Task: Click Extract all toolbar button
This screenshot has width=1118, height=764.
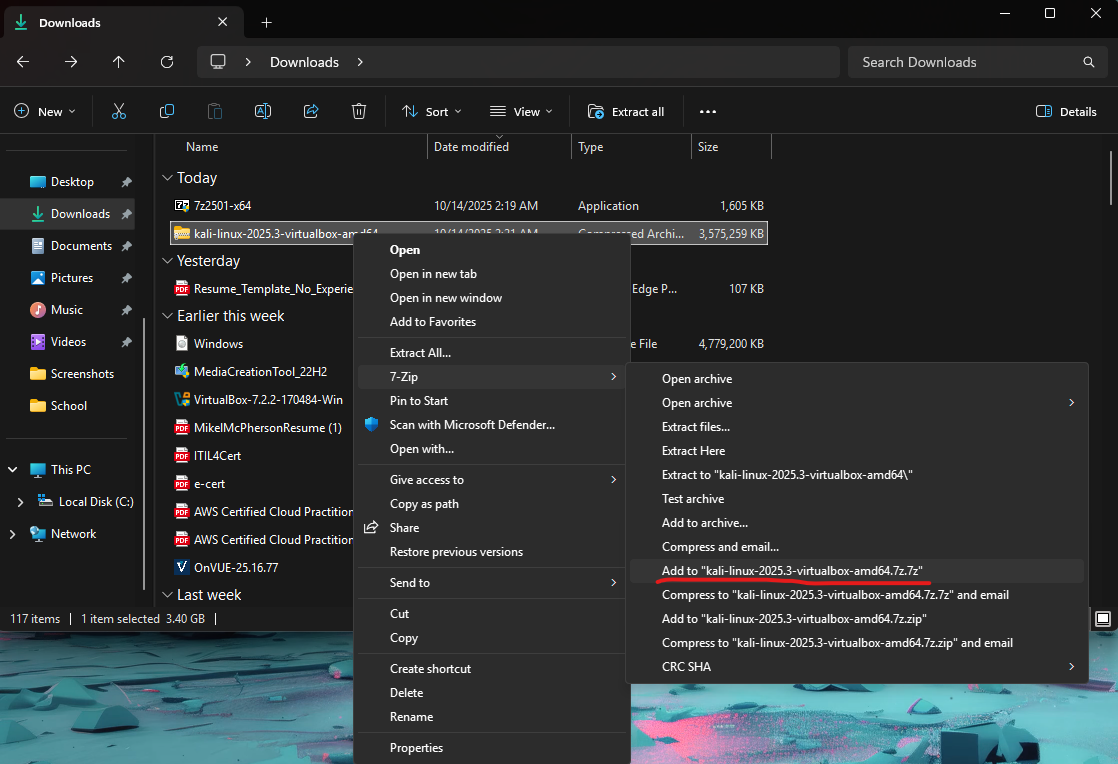Action: [626, 111]
